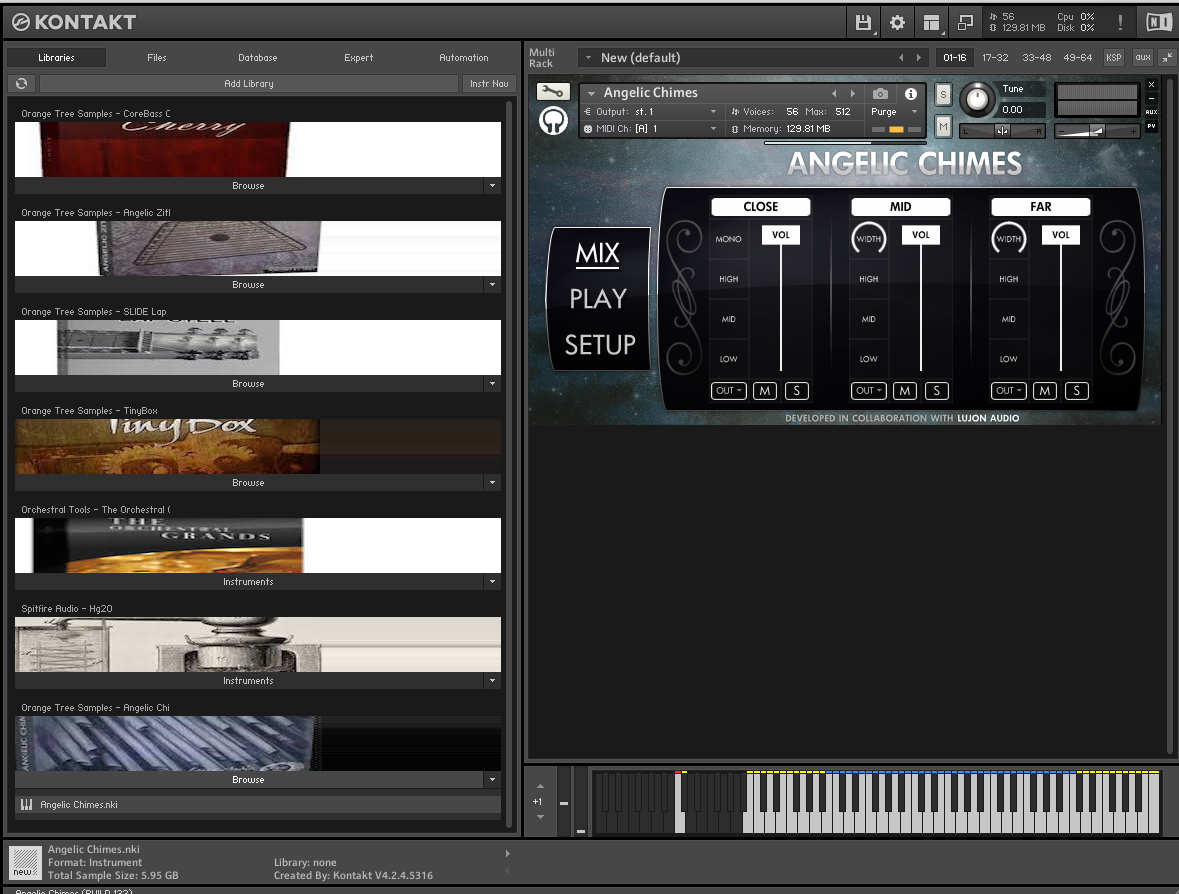Solo the instrument with S button

click(x=943, y=95)
